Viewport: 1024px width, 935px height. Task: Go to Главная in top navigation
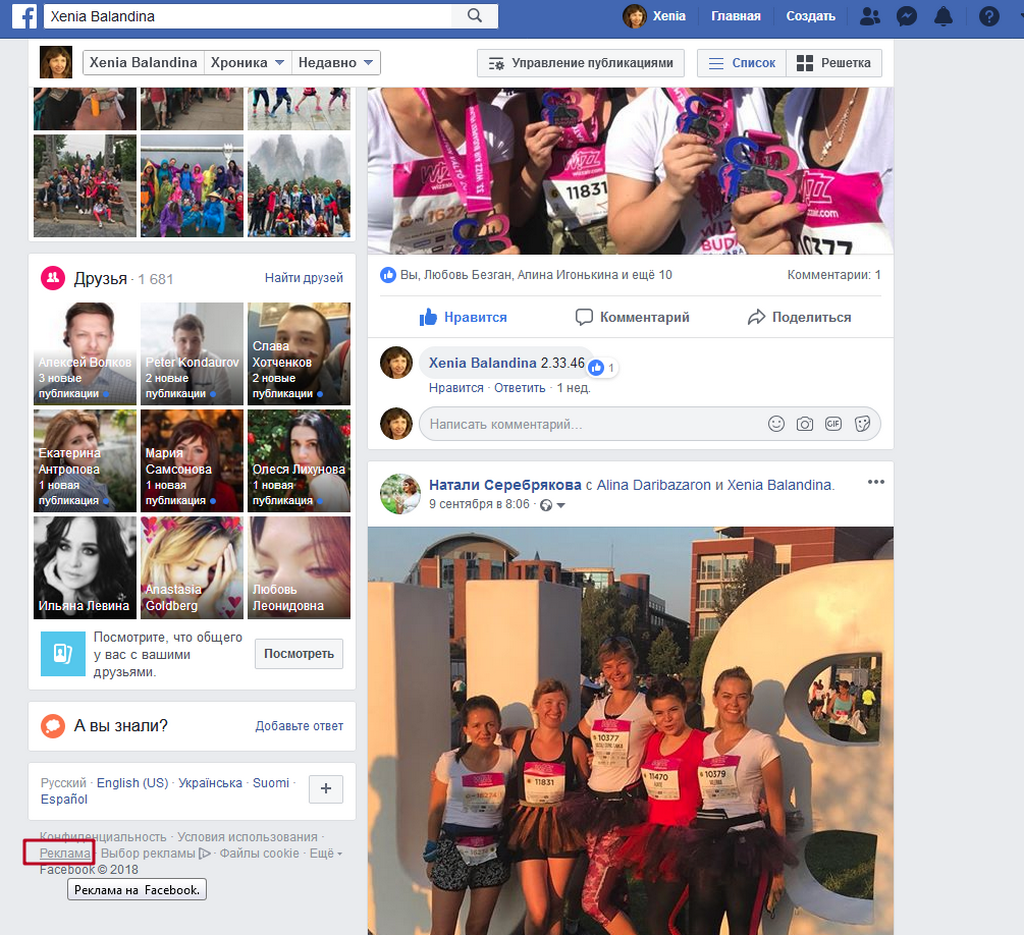coord(735,16)
